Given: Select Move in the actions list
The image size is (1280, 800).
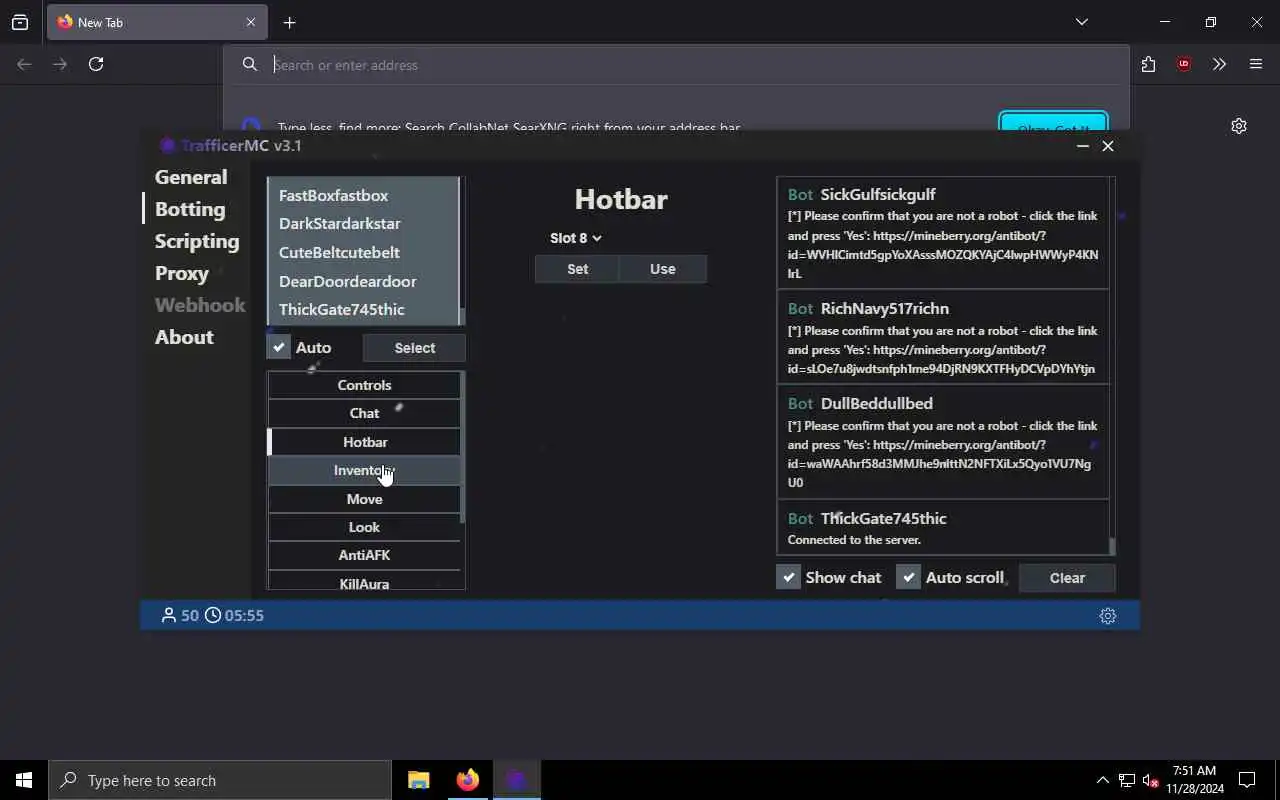Looking at the screenshot, I should pos(364,499).
